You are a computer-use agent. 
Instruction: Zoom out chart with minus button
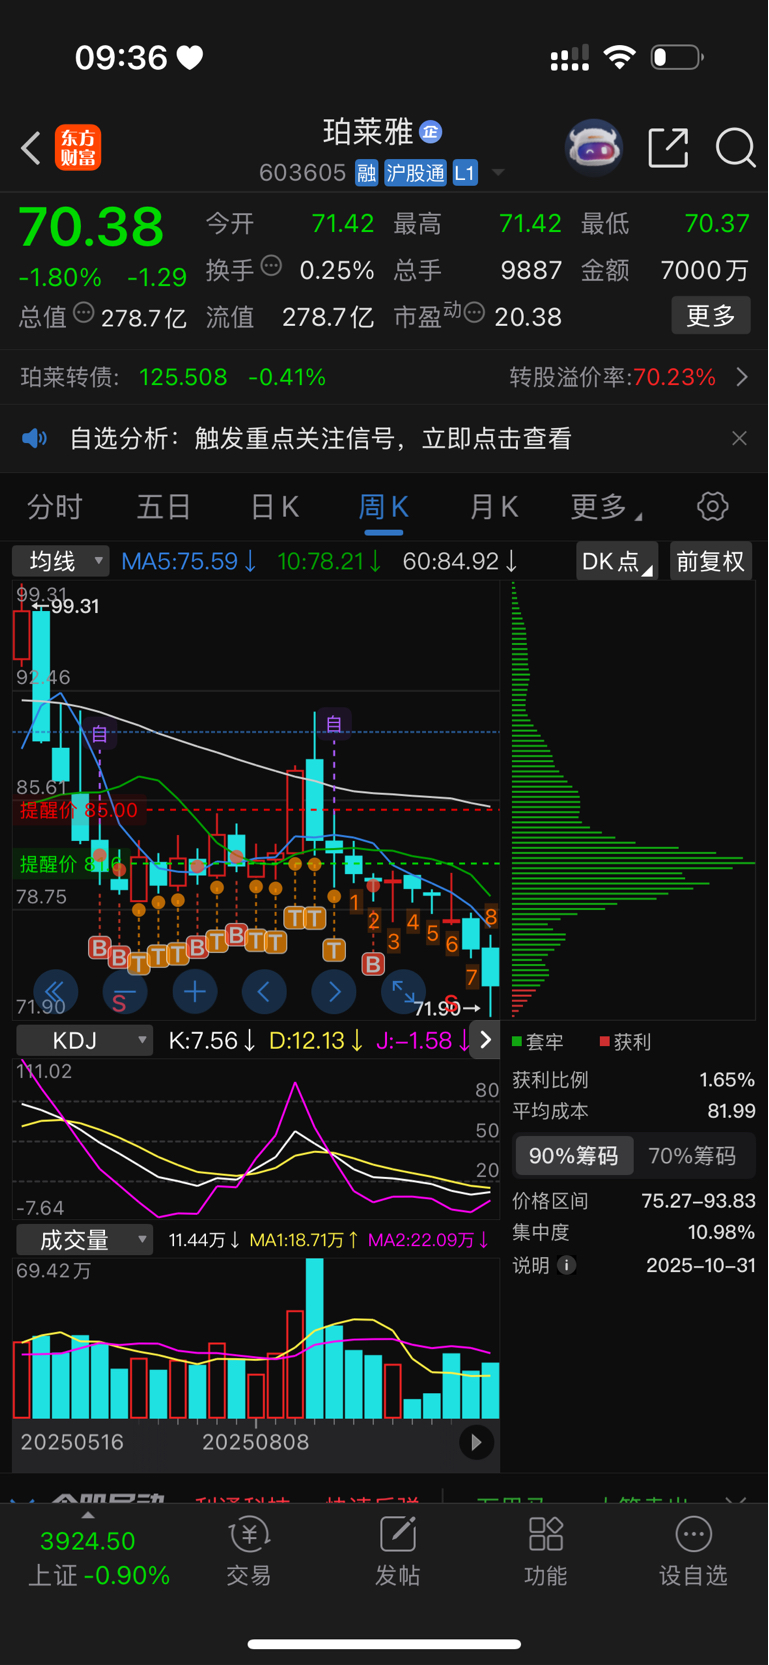tap(125, 992)
